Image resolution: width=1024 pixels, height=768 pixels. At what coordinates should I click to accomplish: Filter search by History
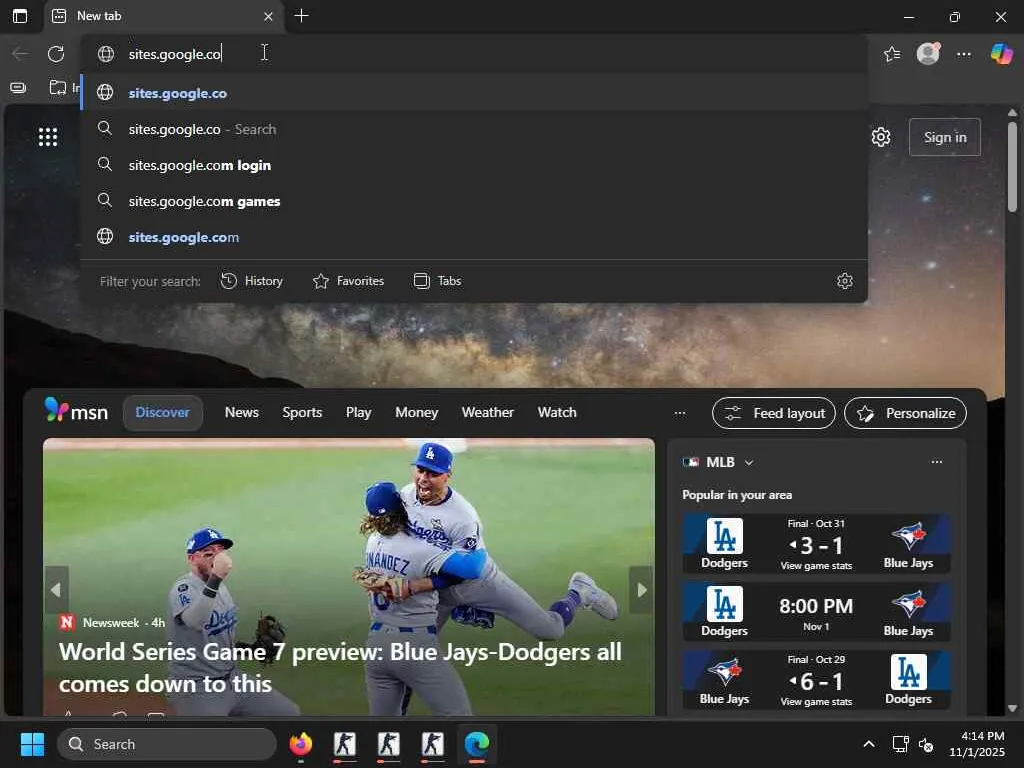pyautogui.click(x=252, y=281)
